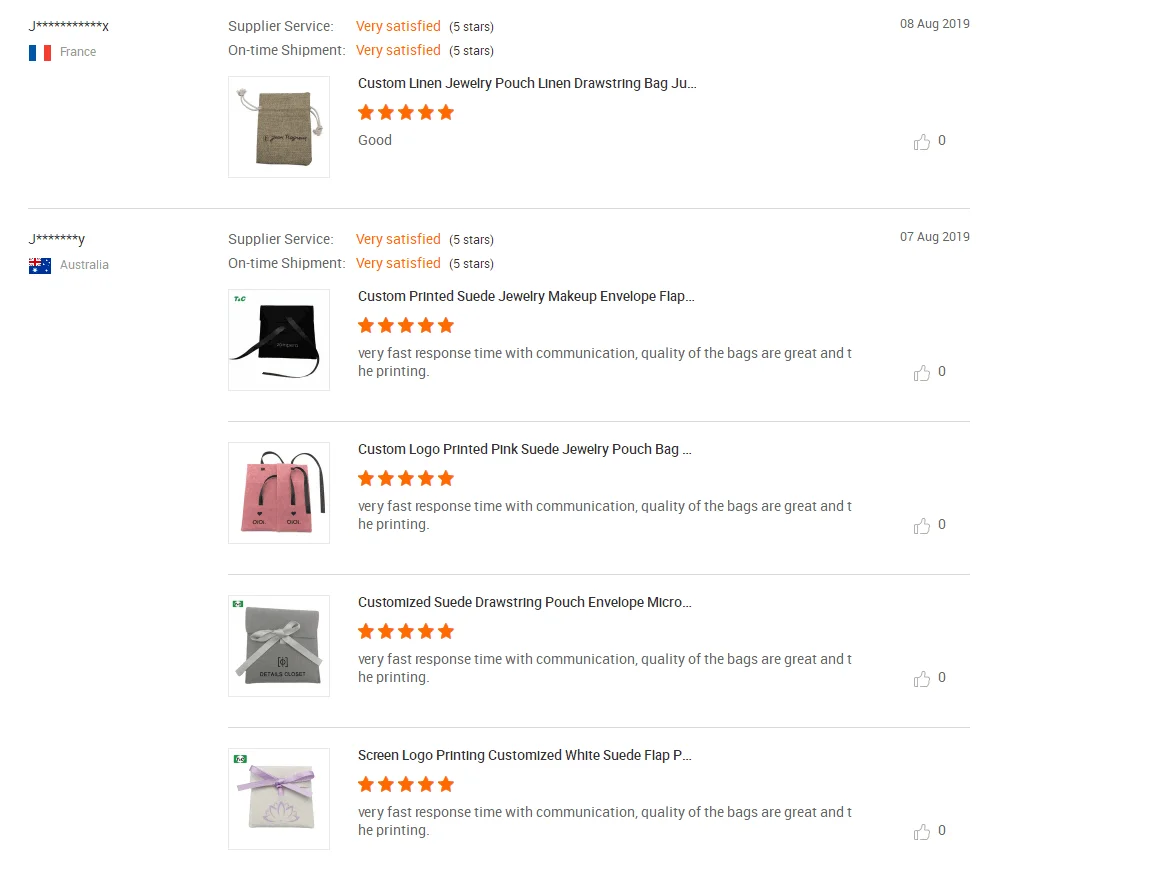Click reviewer name J********y
Screen dimensions: 1170x890
pos(57,239)
